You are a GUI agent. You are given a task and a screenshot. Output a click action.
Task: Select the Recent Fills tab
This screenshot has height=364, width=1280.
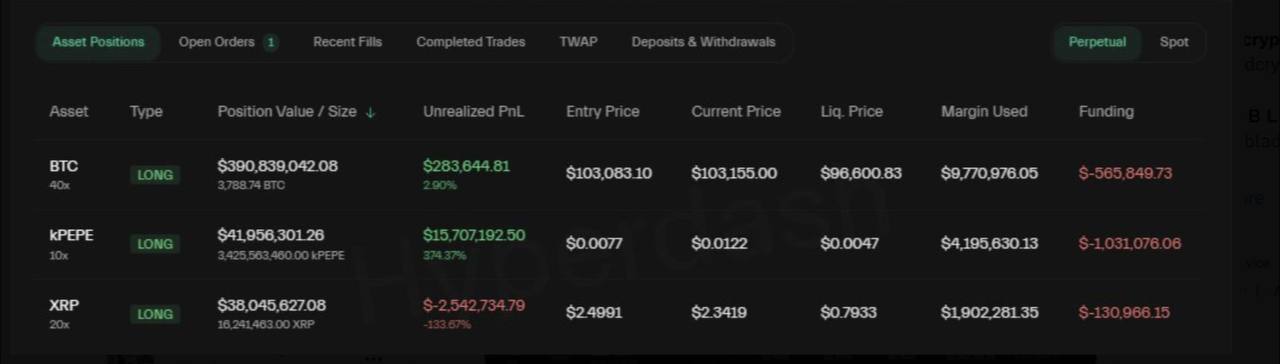347,42
